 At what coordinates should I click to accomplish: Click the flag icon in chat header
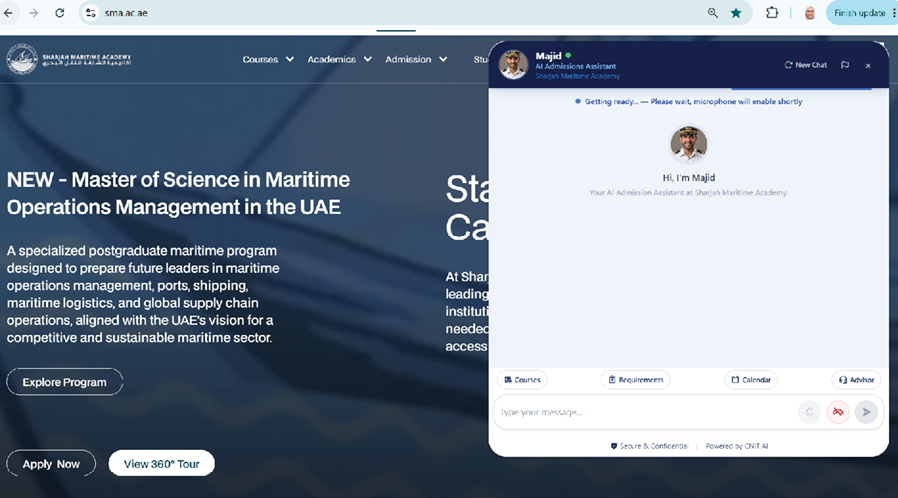pyautogui.click(x=845, y=65)
